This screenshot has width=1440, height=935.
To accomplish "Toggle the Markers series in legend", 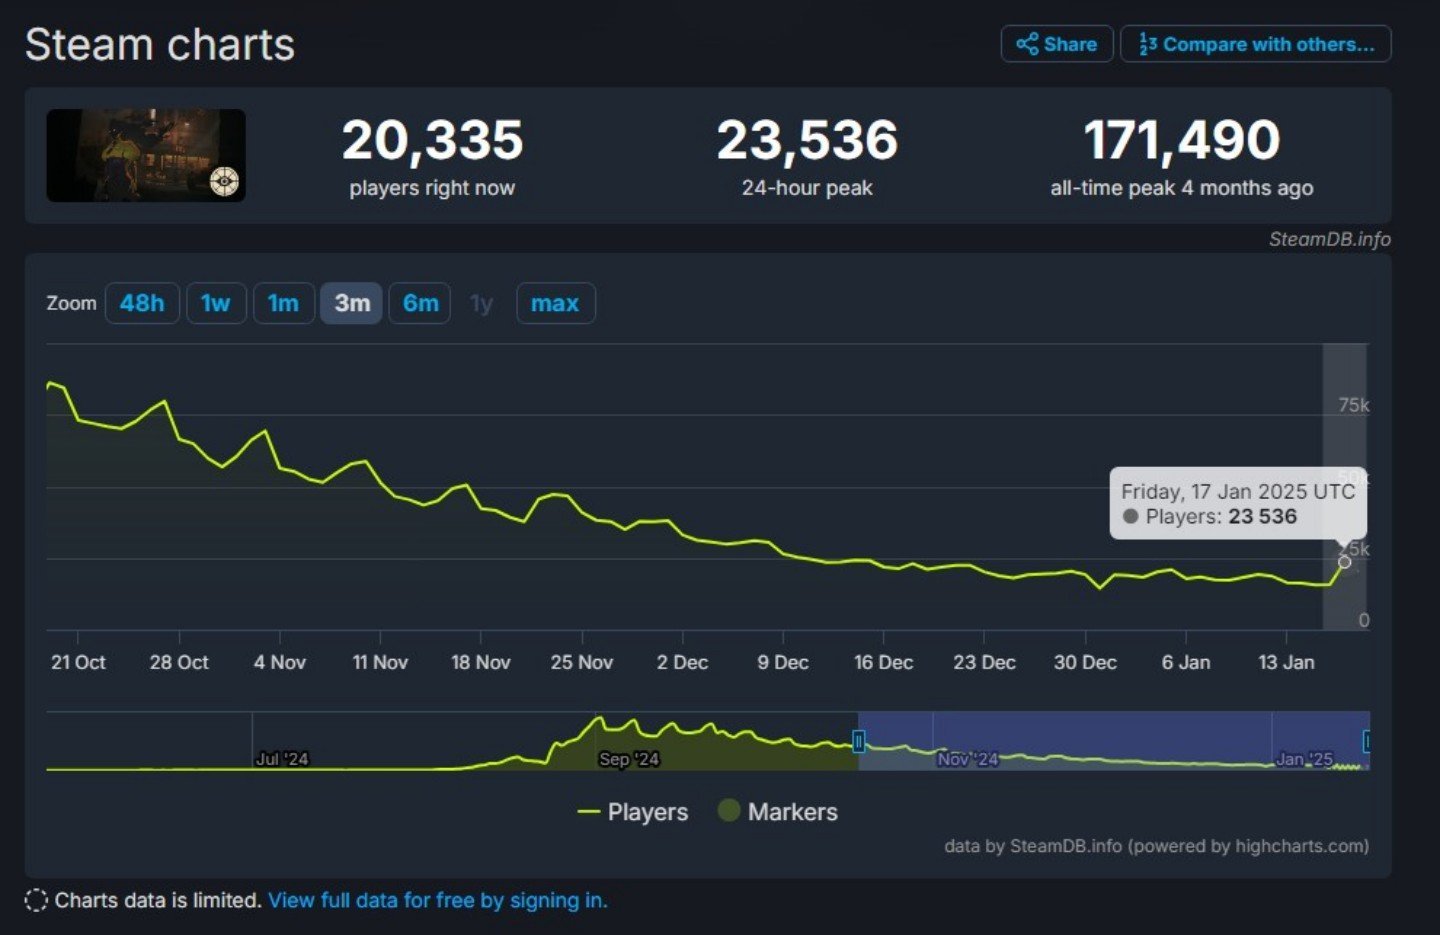I will click(778, 812).
